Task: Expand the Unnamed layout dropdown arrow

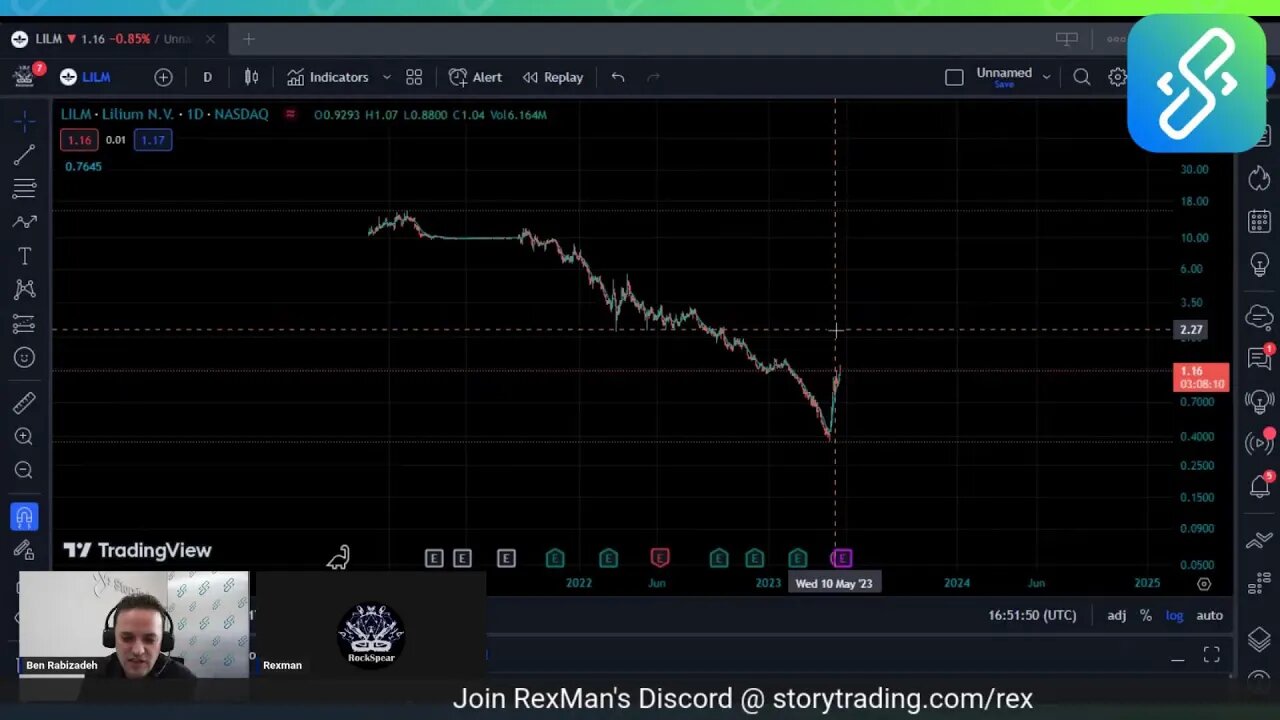Action: pyautogui.click(x=1046, y=77)
